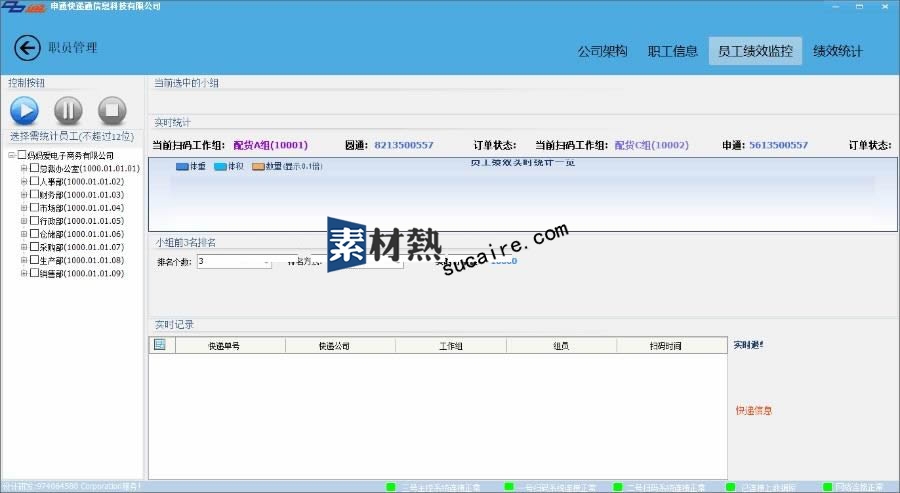Switch to the 公司架构 tab

(x=602, y=51)
